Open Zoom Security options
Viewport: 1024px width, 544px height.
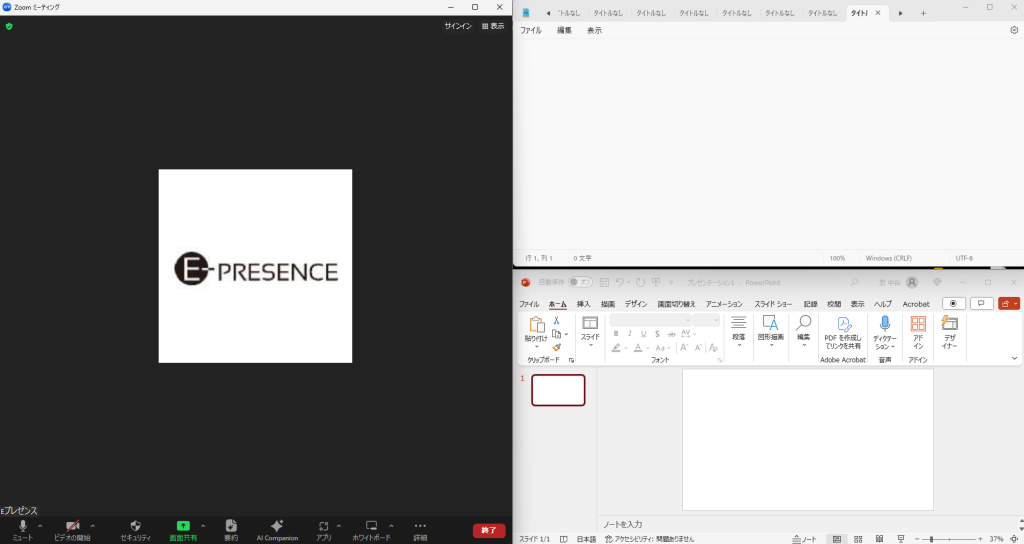pos(135,530)
